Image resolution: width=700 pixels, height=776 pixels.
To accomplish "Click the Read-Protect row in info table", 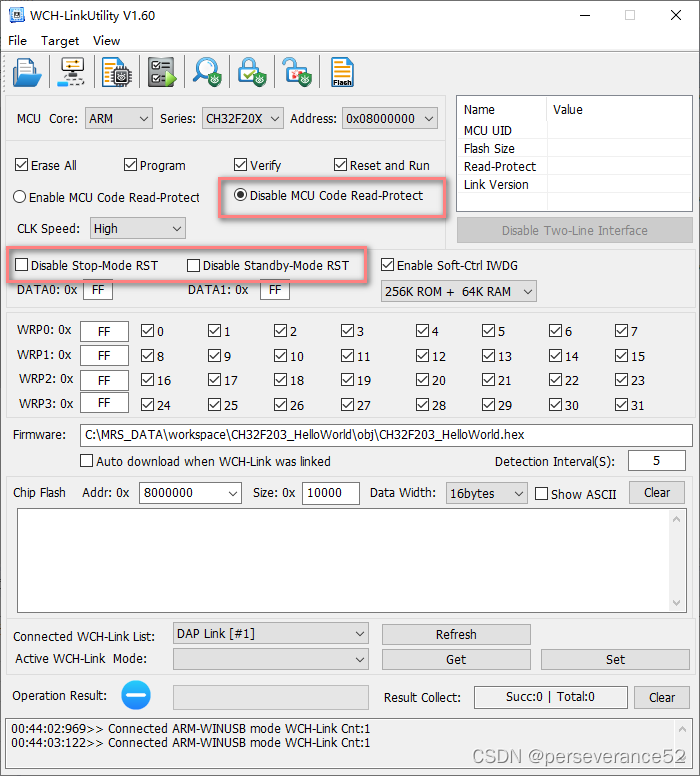I will pos(574,166).
